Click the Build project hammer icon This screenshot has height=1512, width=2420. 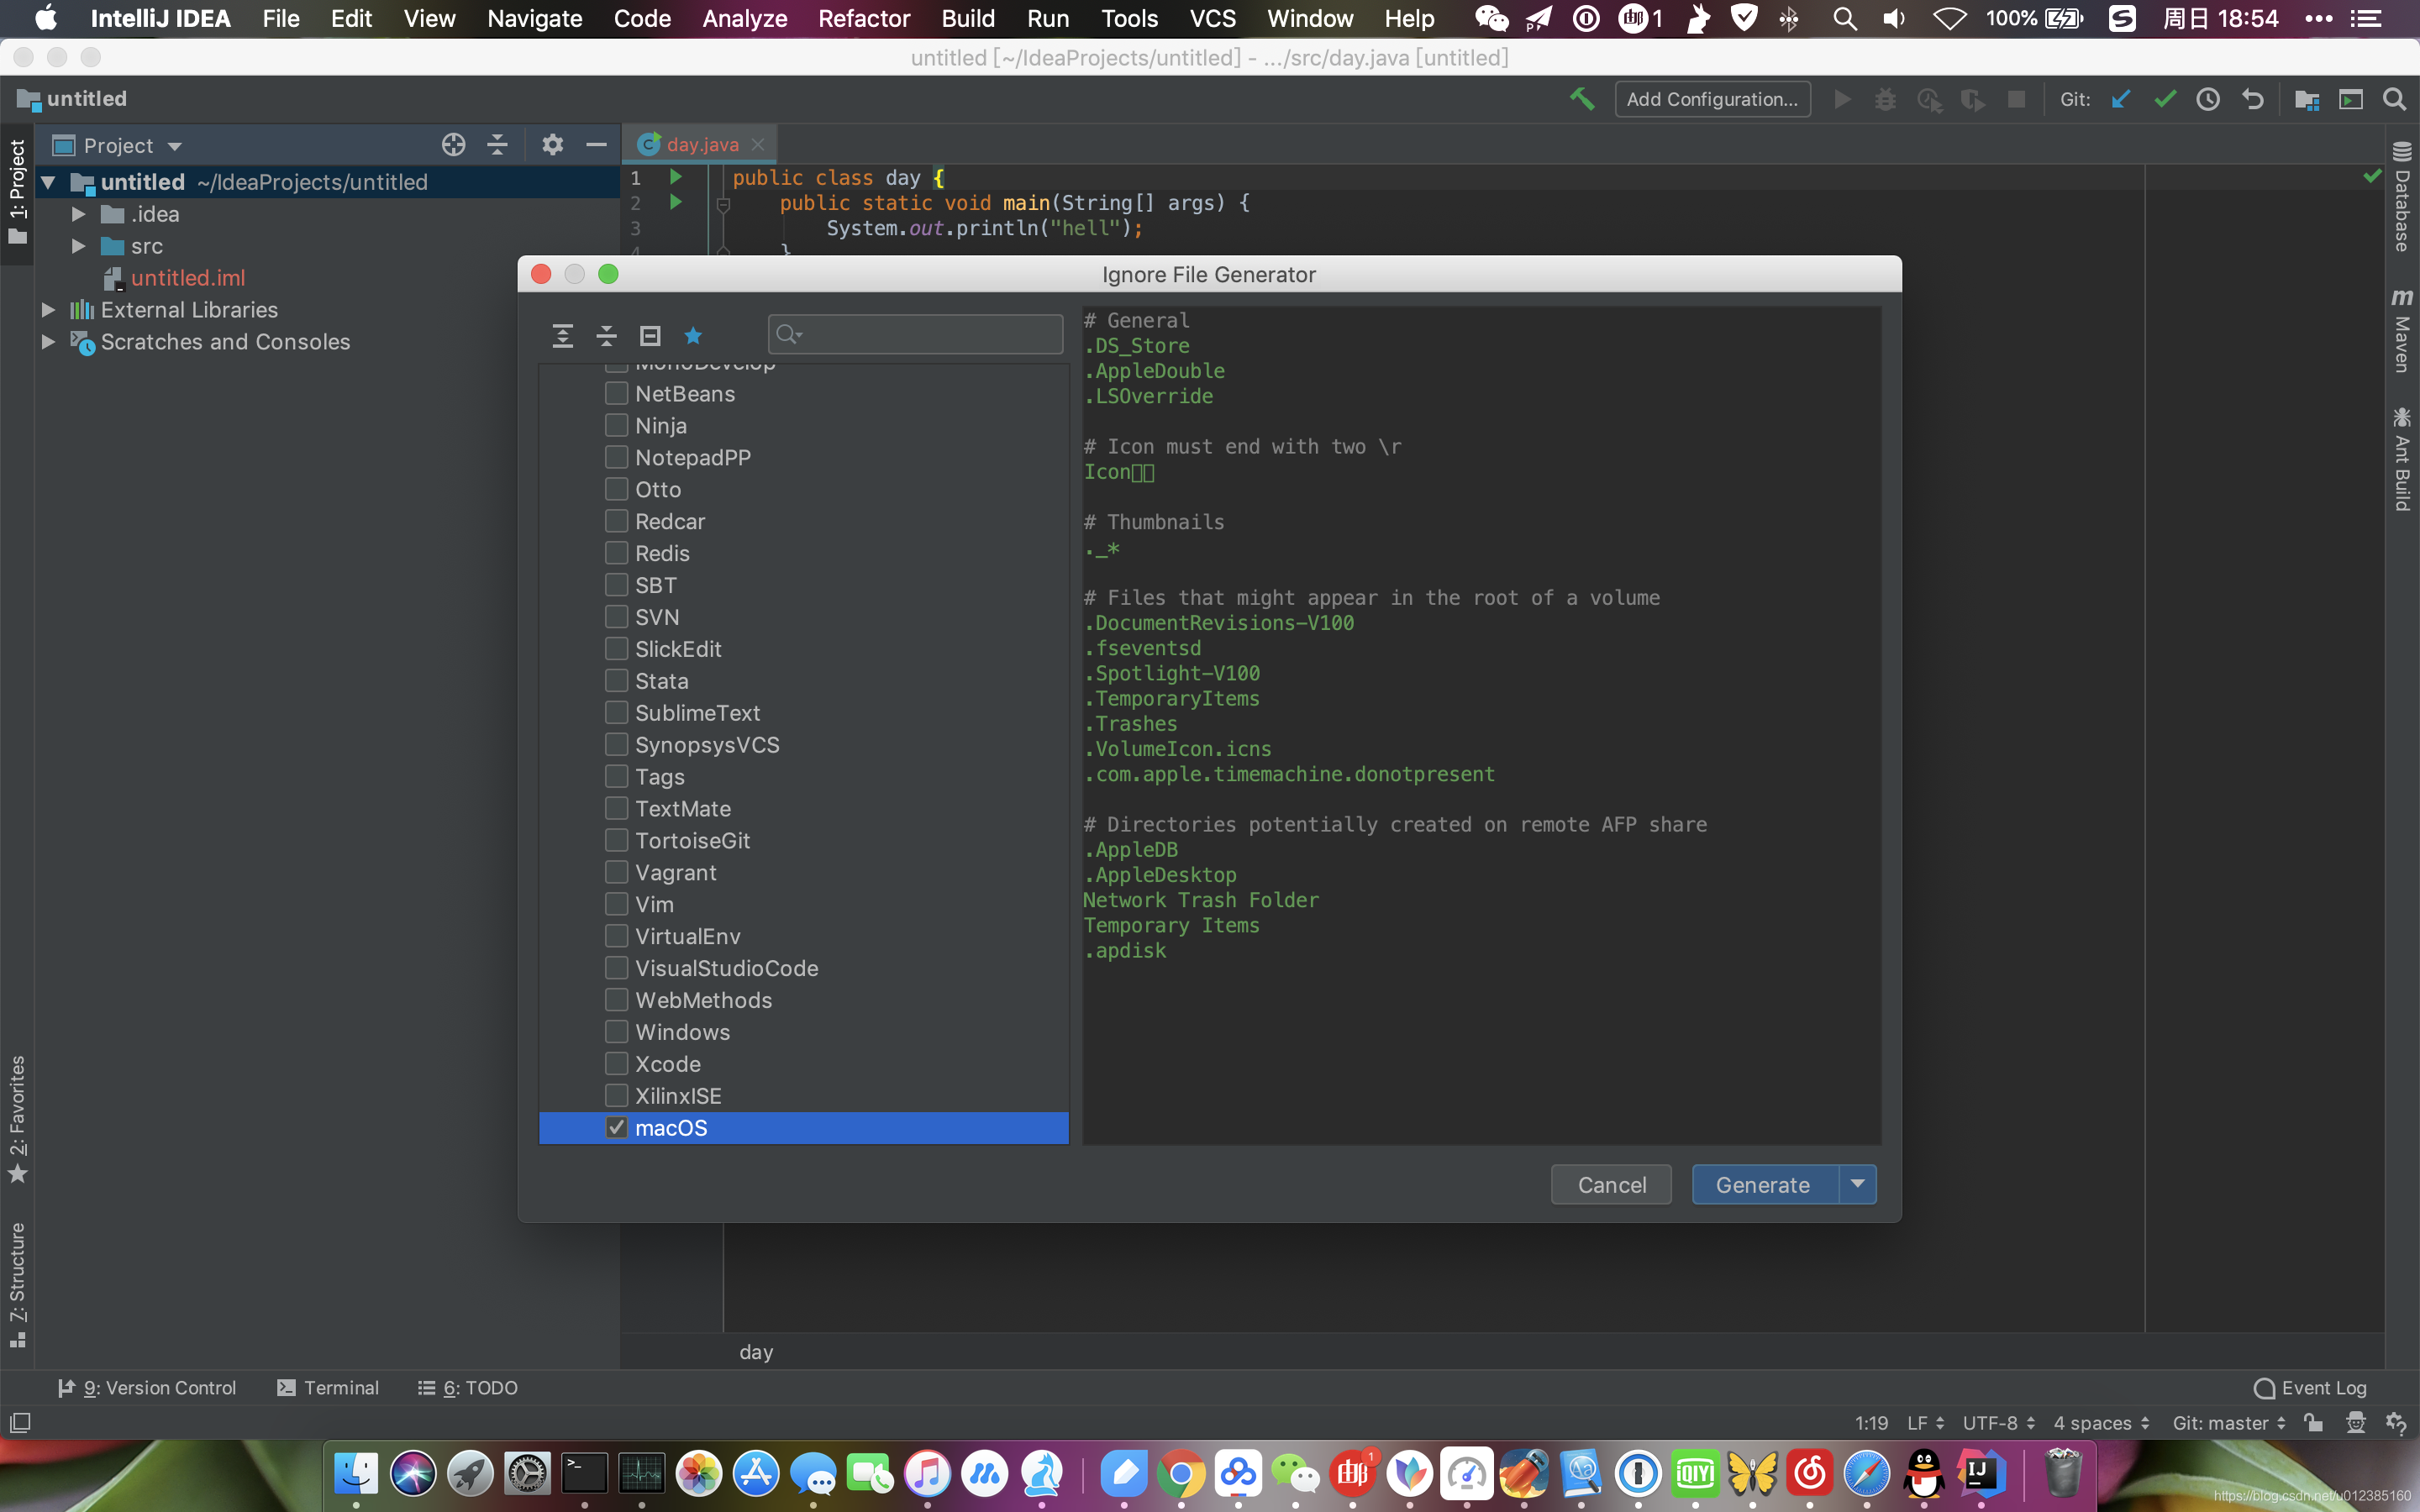[1582, 99]
